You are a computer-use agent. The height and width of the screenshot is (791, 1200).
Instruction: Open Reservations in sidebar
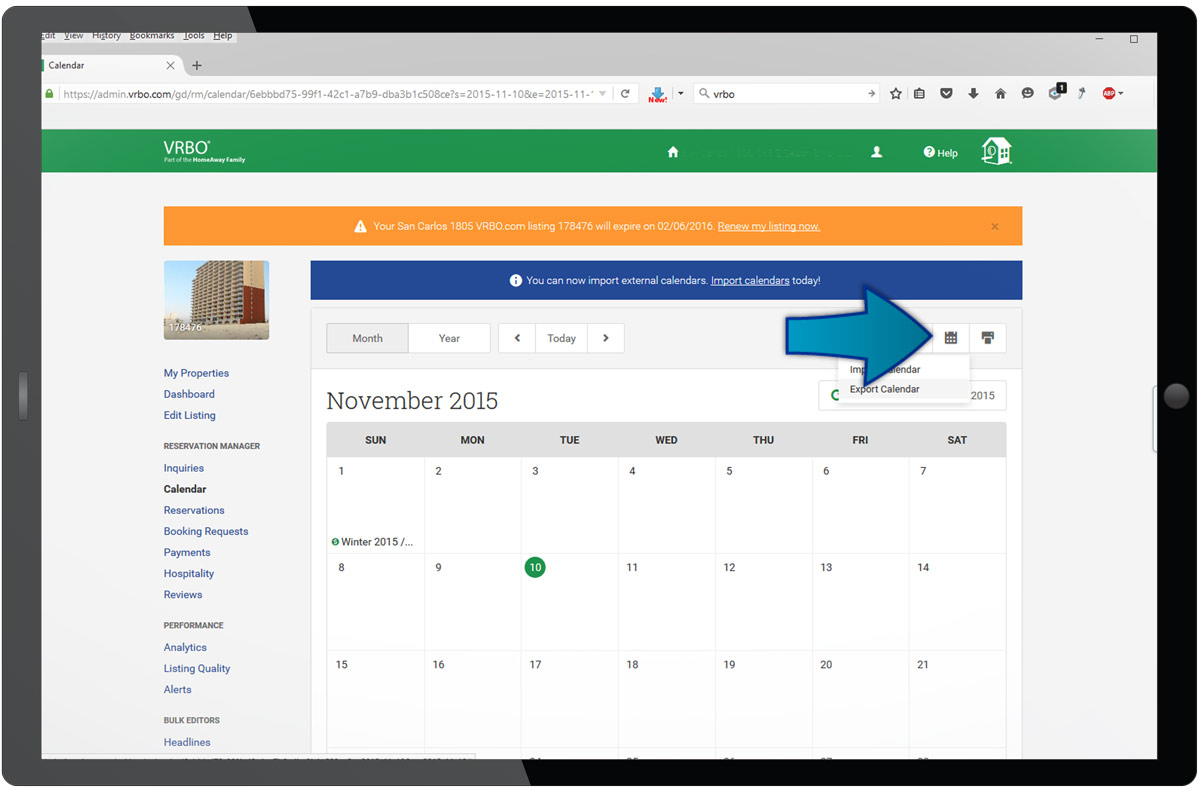194,510
